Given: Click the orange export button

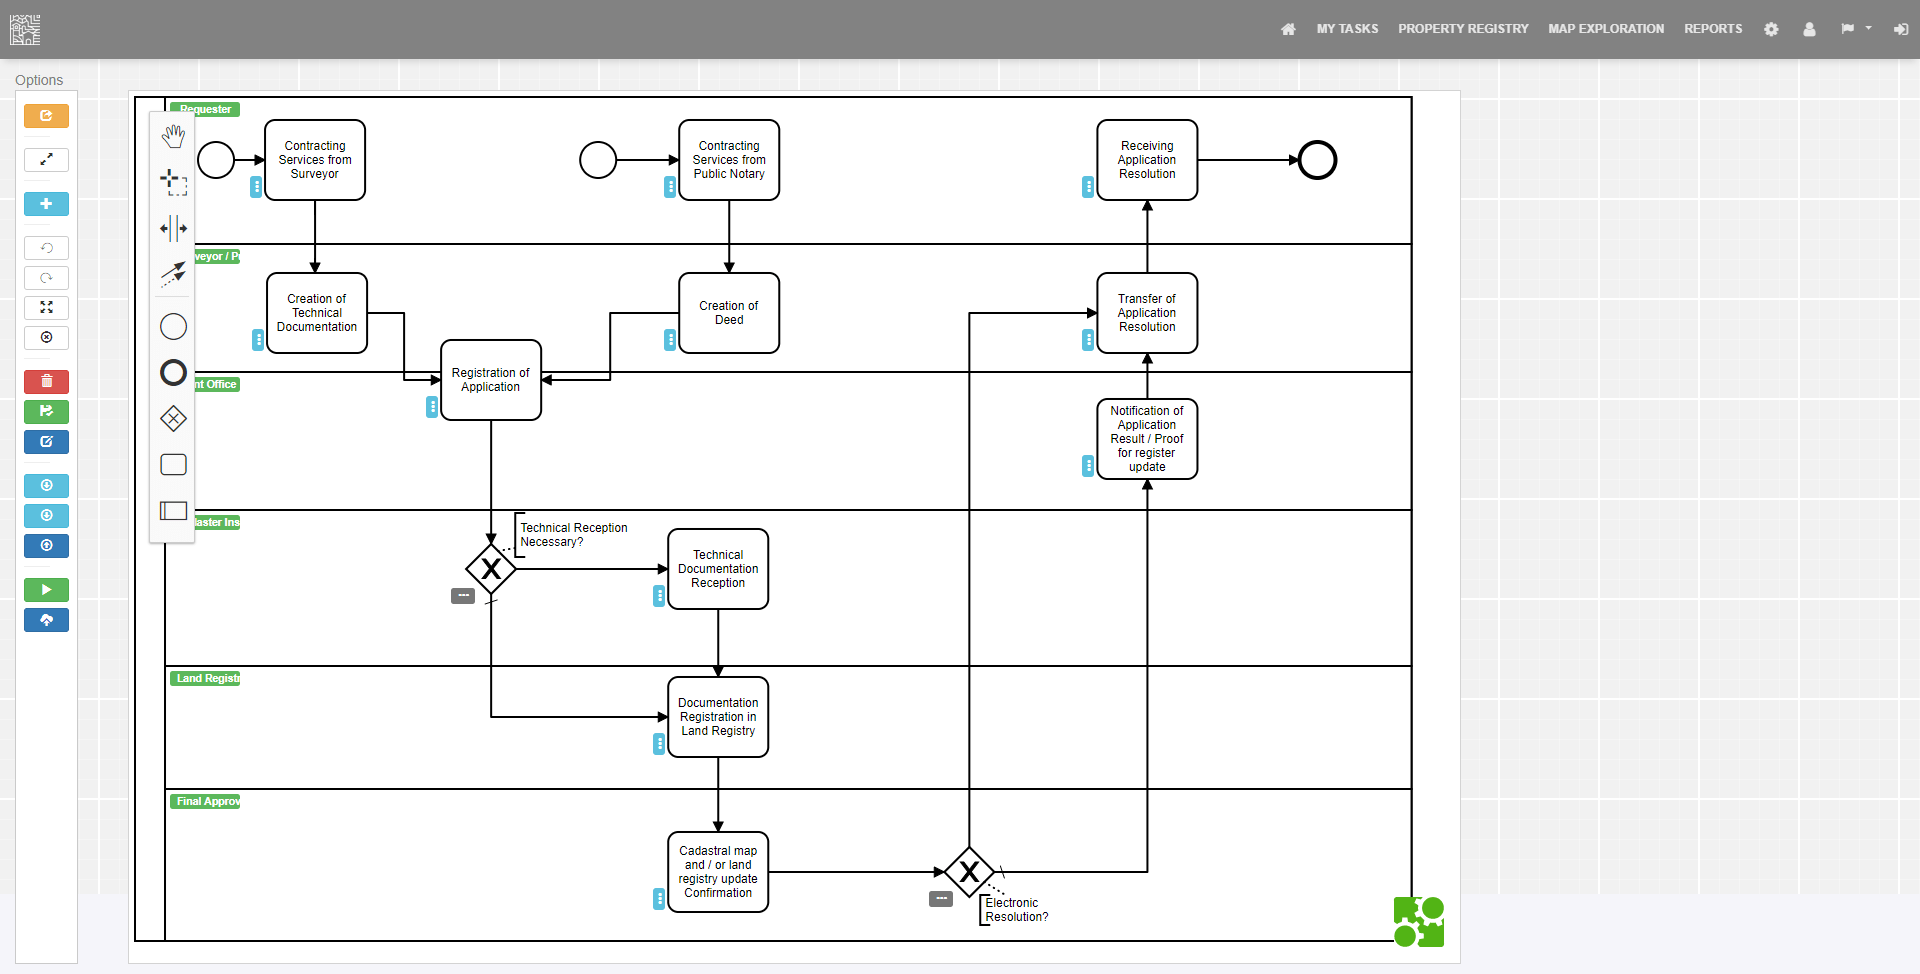Looking at the screenshot, I should [46, 116].
